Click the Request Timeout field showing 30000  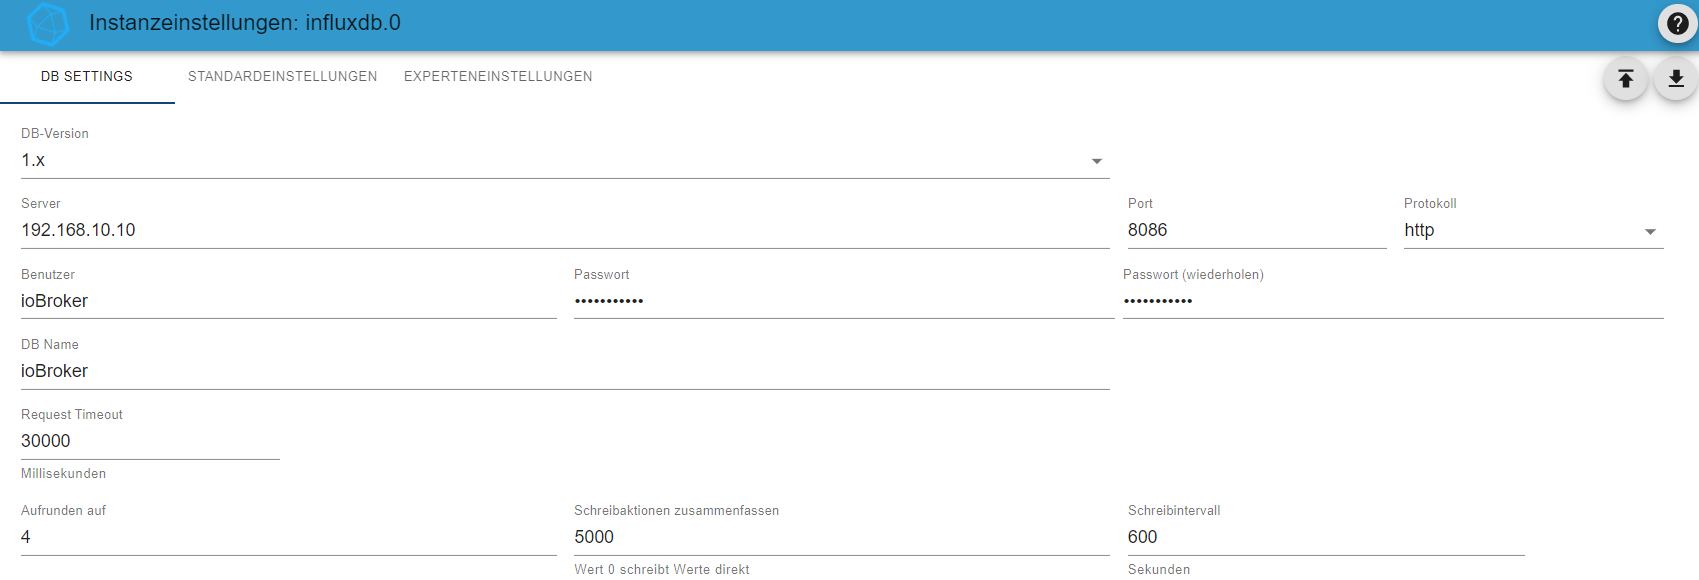150,442
